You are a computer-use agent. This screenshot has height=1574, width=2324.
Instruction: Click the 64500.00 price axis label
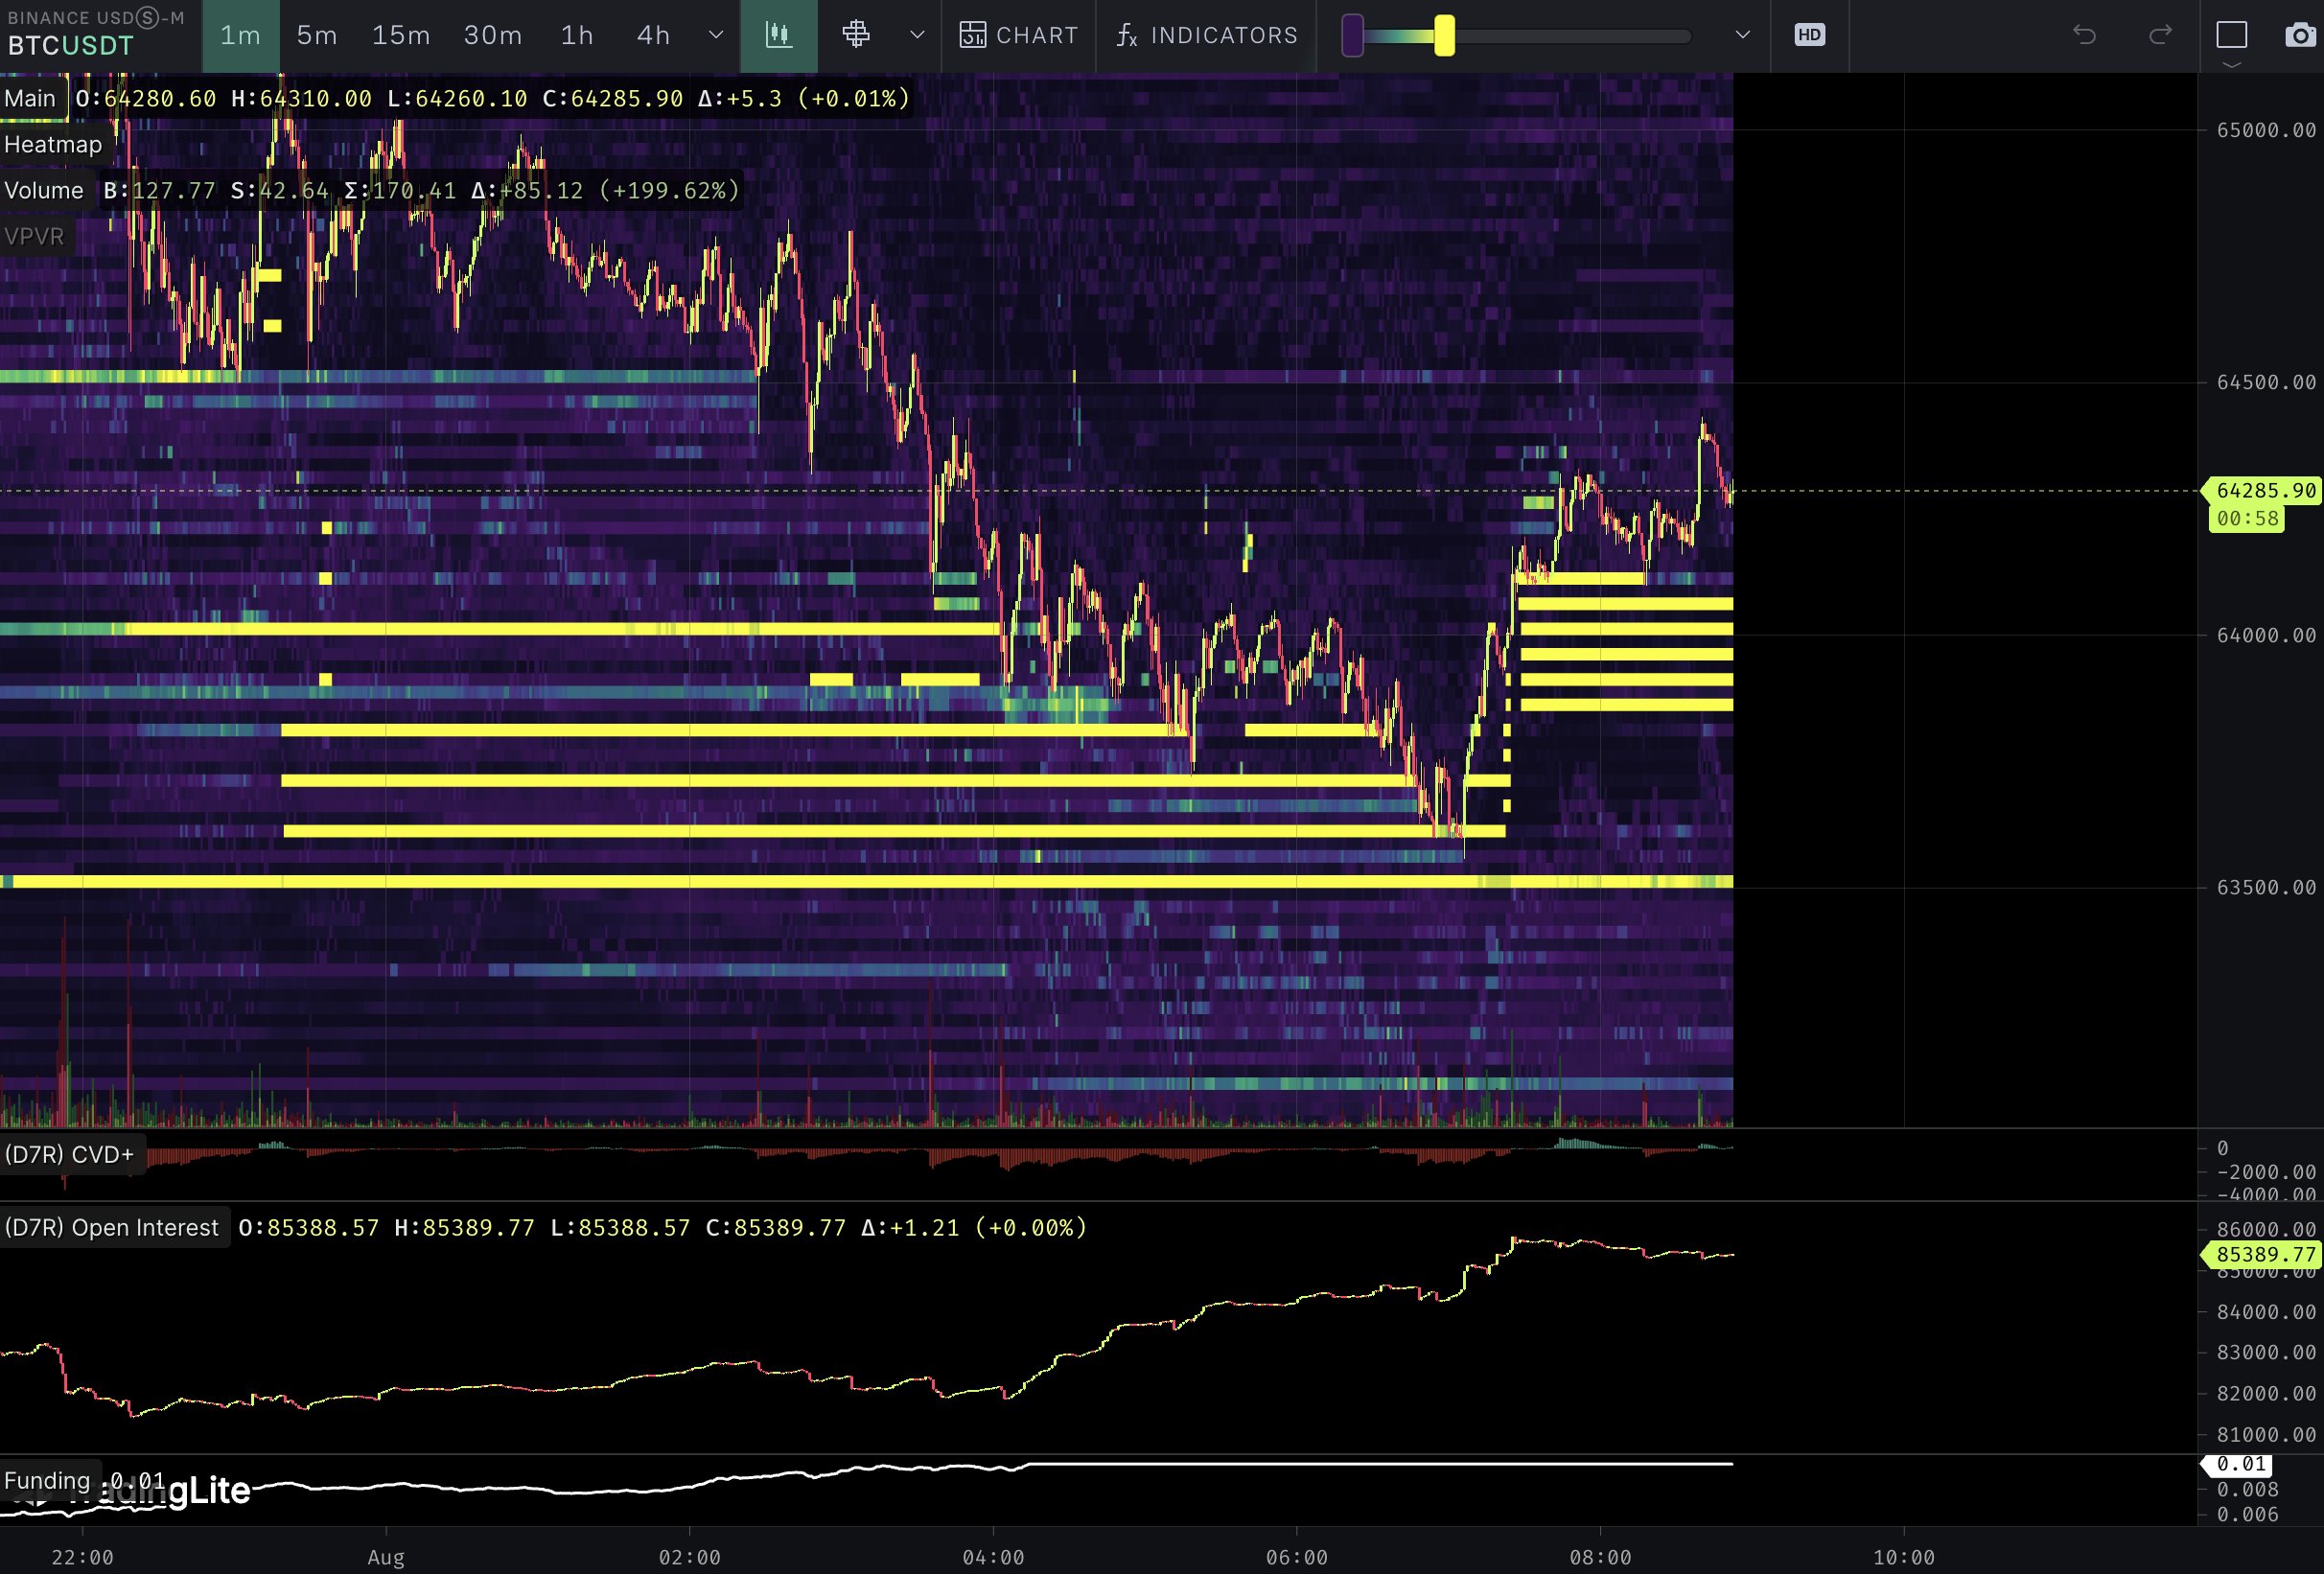point(2266,382)
